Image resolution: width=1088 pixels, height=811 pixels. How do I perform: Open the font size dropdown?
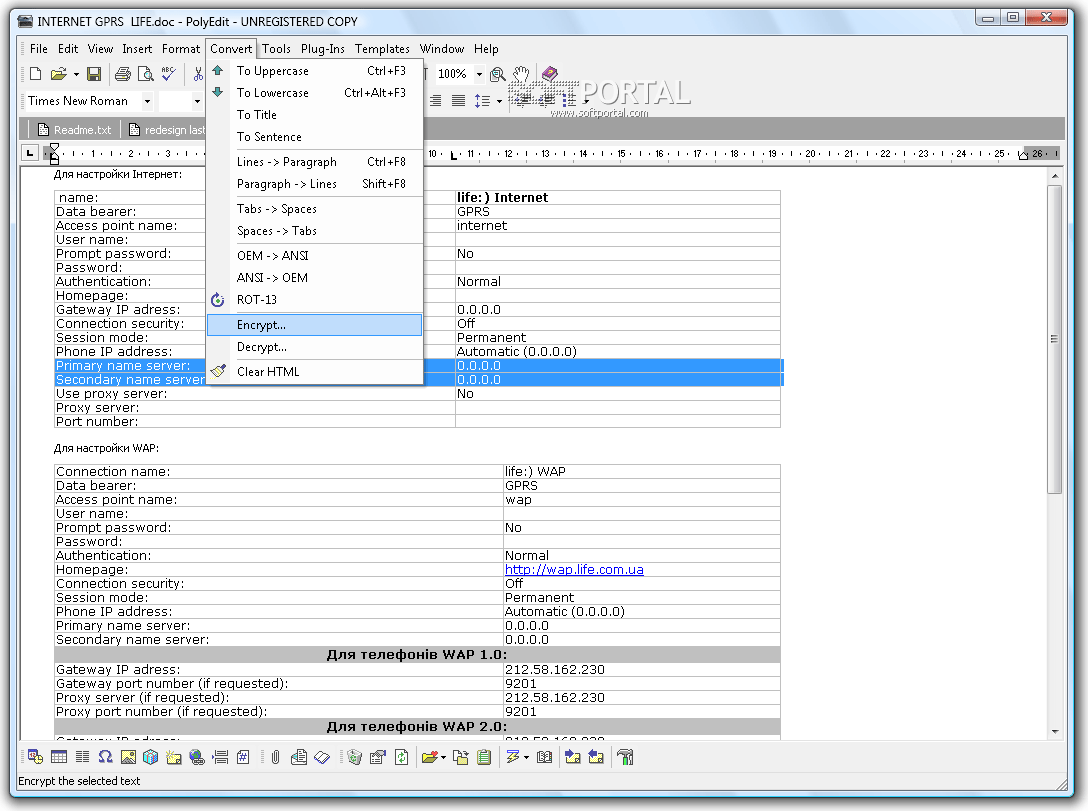coord(197,101)
